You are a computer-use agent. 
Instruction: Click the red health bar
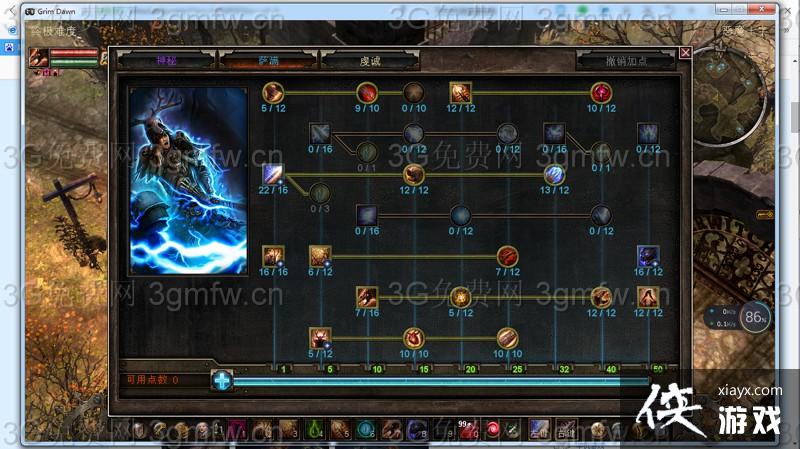click(74, 53)
